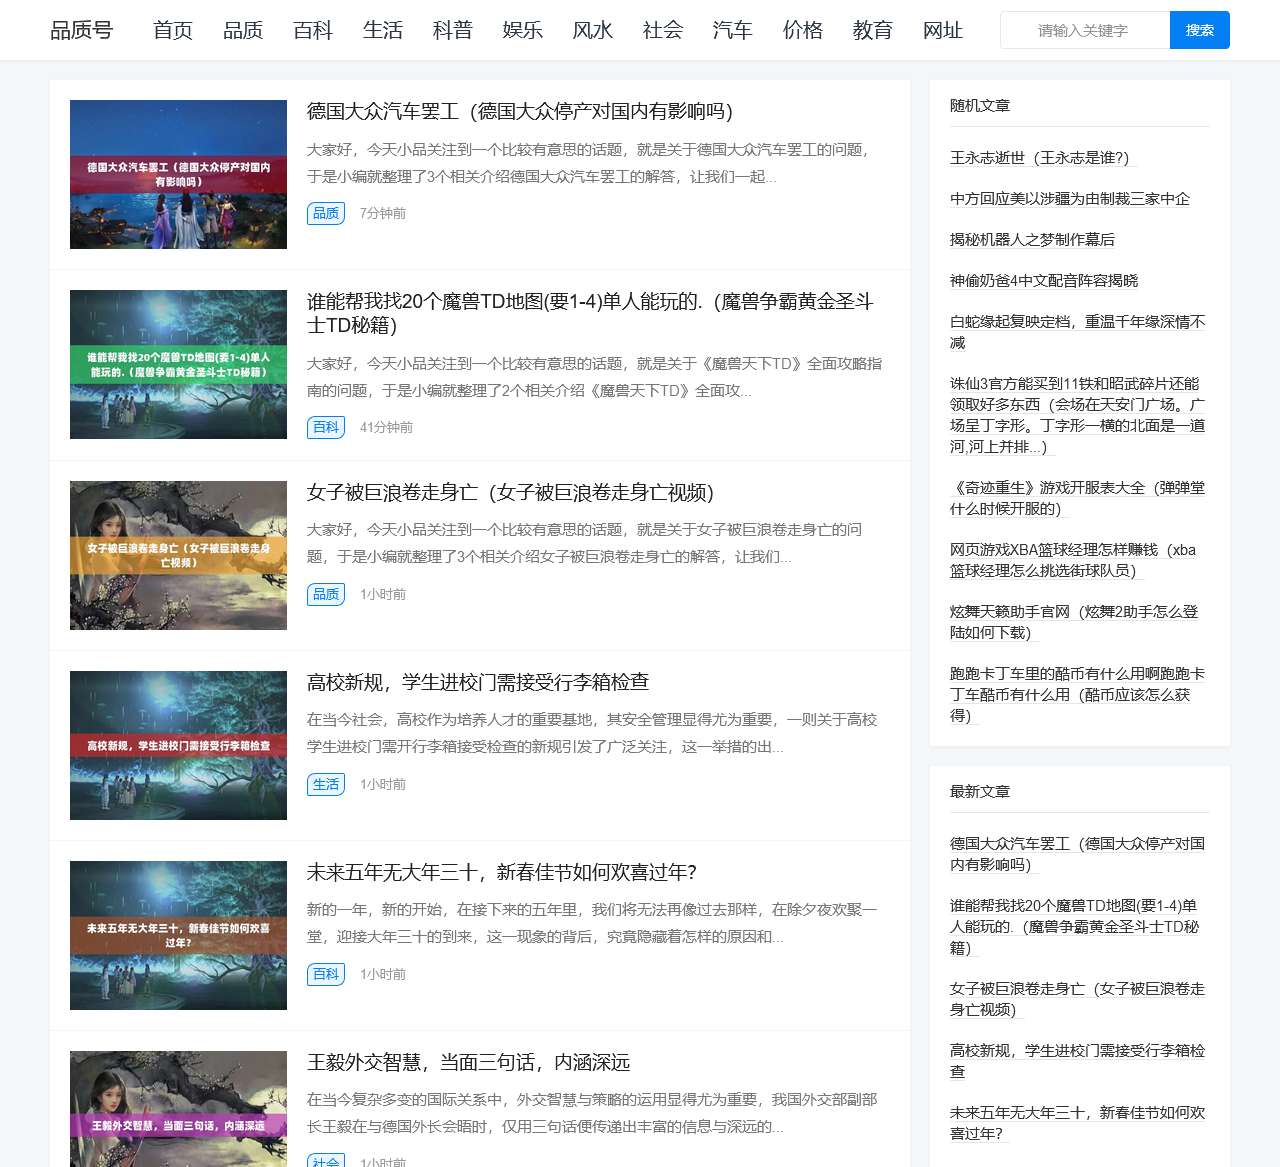This screenshot has width=1280, height=1167.
Task: Open the 娱乐 navigation item
Action: pos(523,30)
